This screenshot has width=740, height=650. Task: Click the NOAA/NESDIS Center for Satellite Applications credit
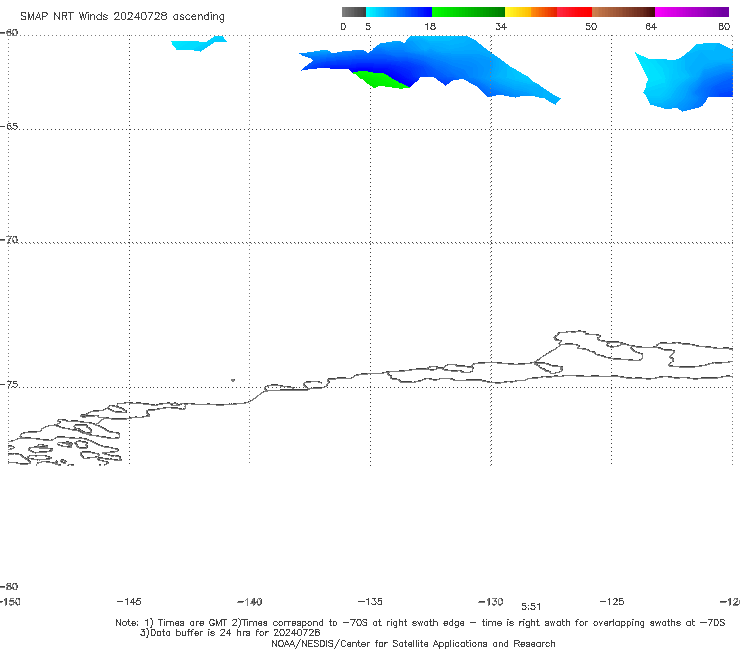[413, 643]
